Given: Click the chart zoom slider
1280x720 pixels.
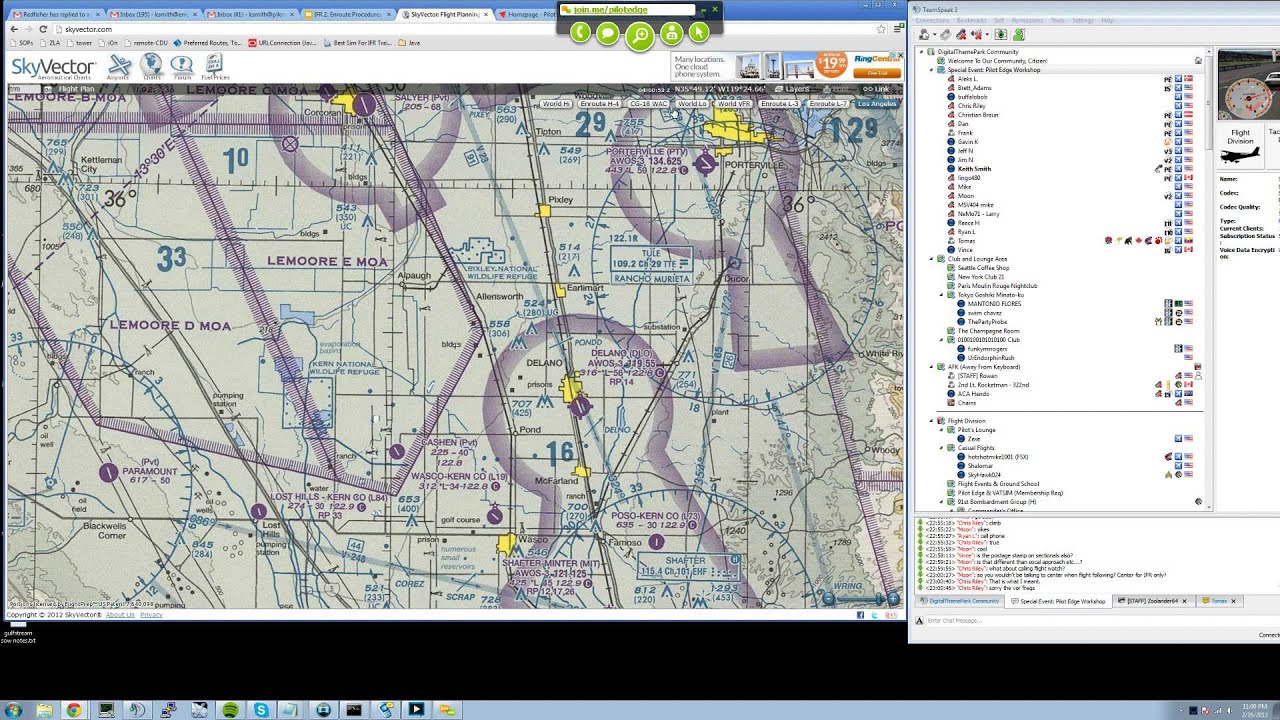Looking at the screenshot, I should 861,599.
